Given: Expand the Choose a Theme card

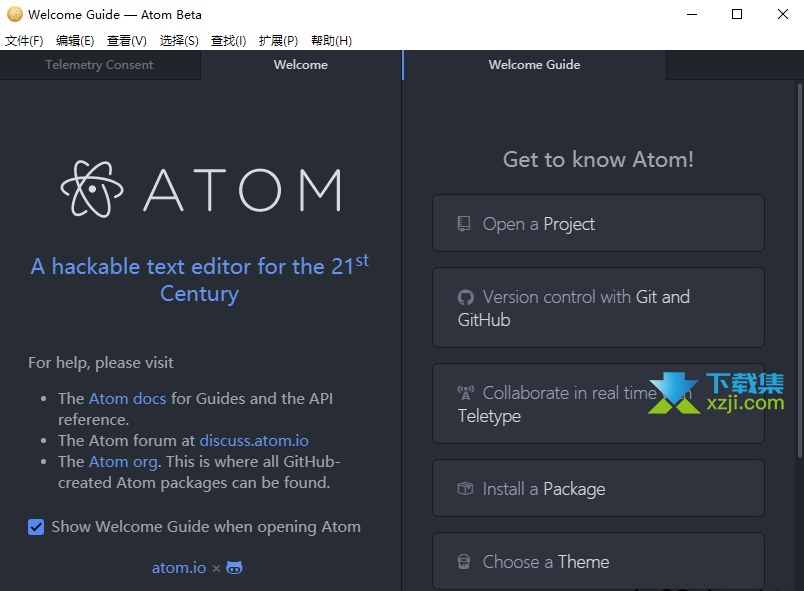Looking at the screenshot, I should point(598,561).
